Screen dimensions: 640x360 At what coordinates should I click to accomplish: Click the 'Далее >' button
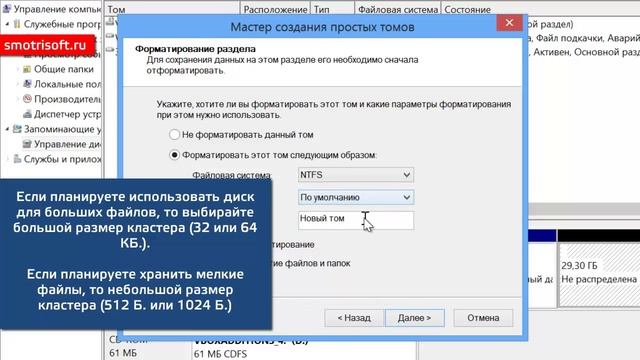[x=414, y=318]
